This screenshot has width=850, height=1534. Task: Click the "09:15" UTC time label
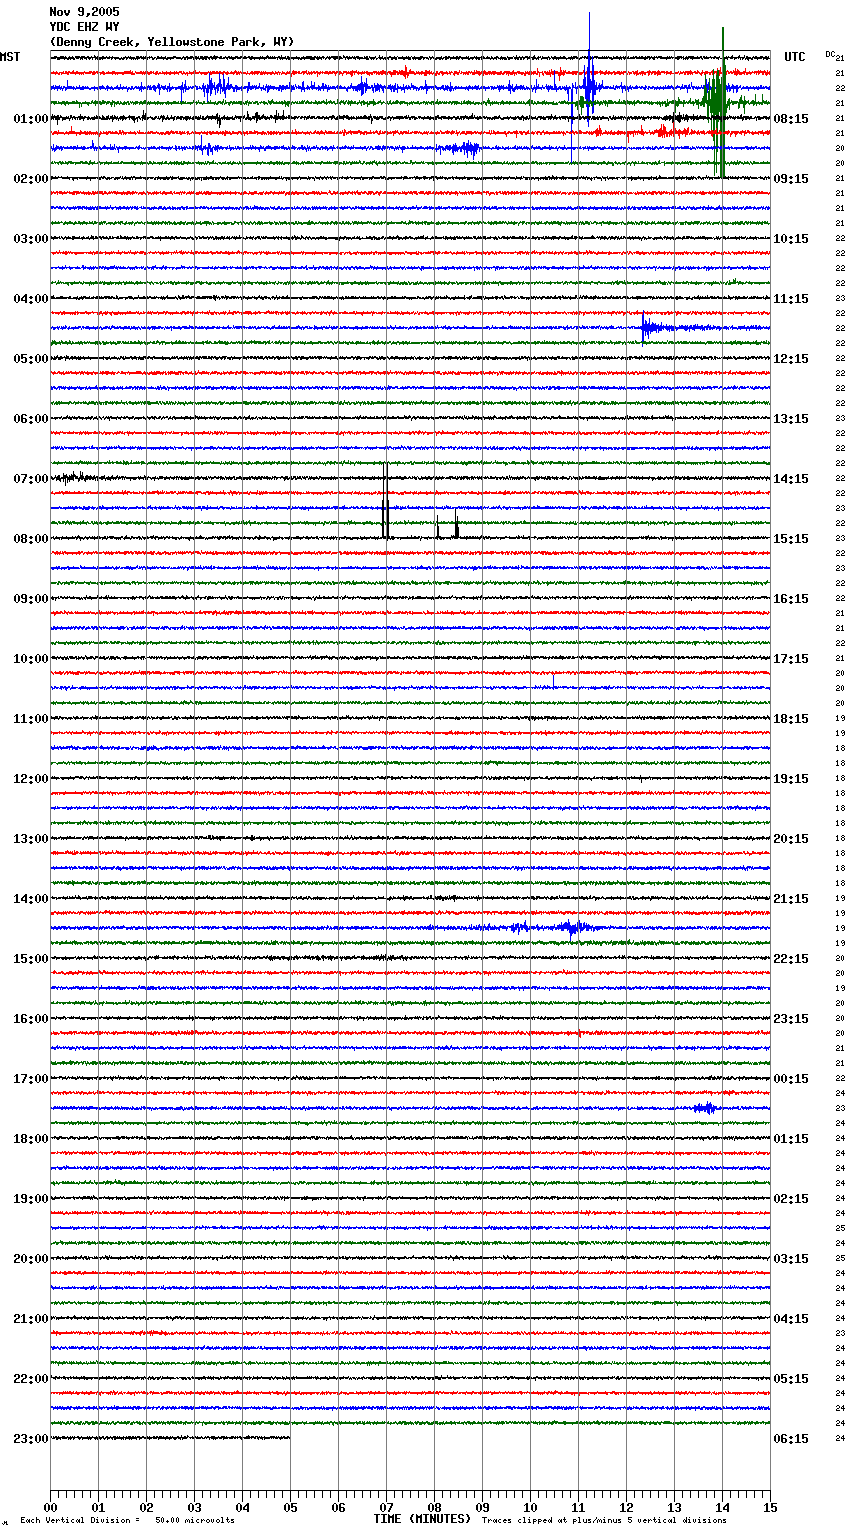click(x=791, y=179)
